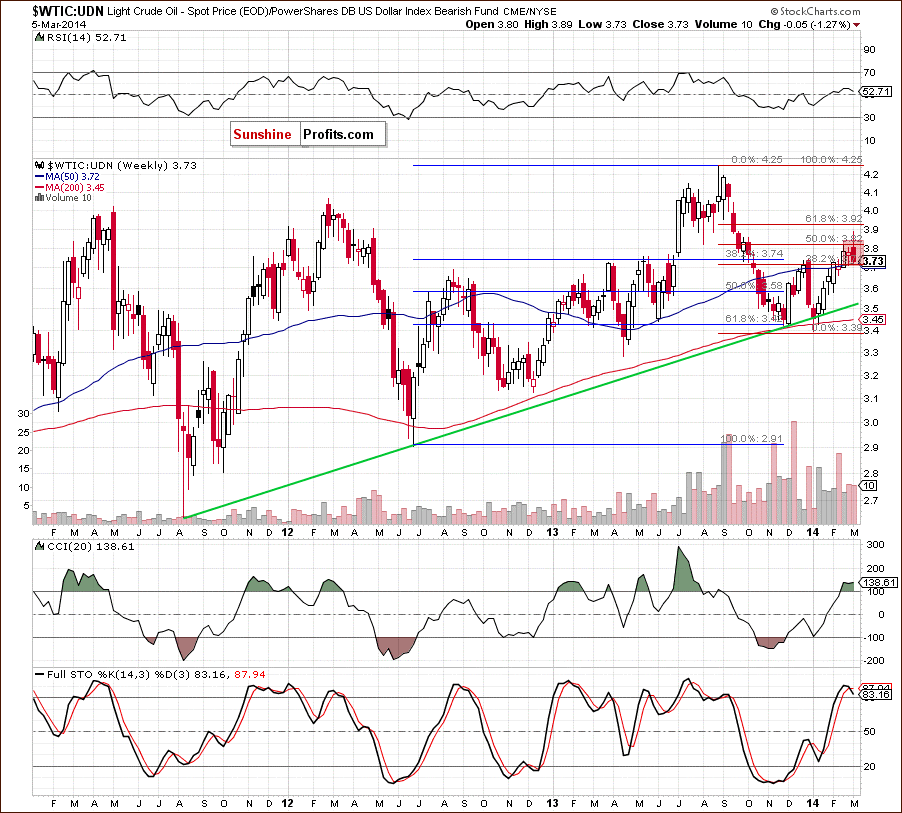902x813 pixels.
Task: Click the date label 5-Mar-2014
Action: click(x=59, y=24)
